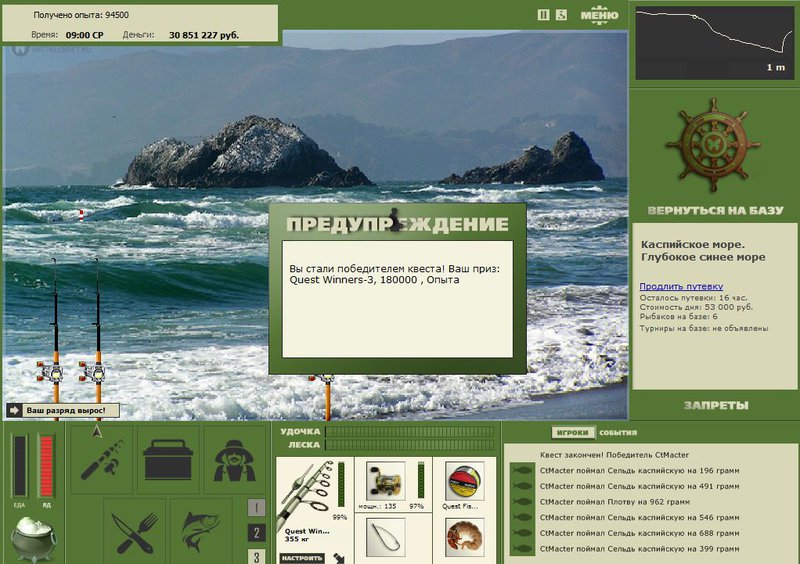Select rod slot 3
The image size is (800, 564).
pyautogui.click(x=256, y=556)
